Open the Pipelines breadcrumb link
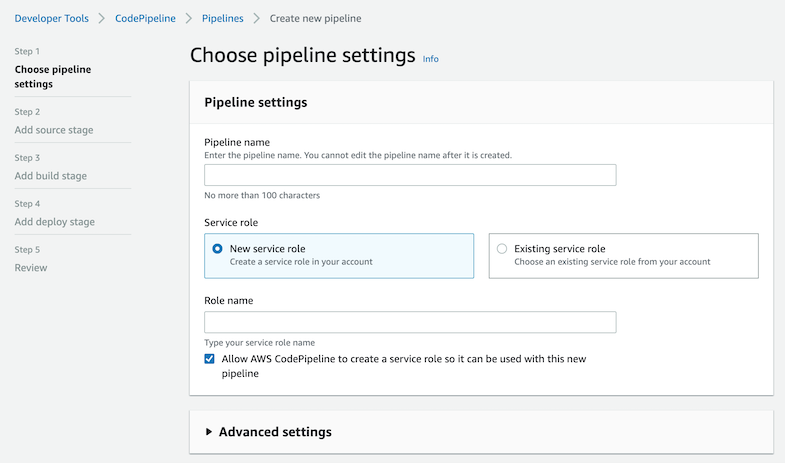 [223, 19]
